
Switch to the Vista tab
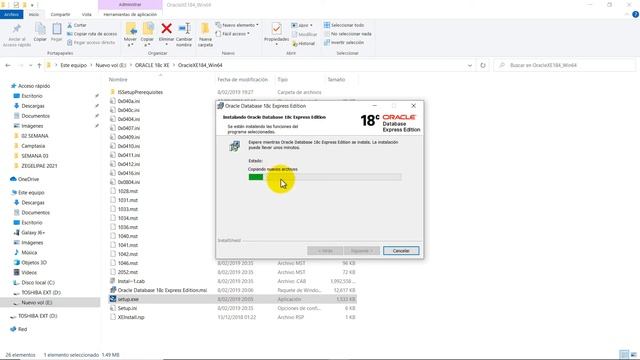click(x=87, y=14)
